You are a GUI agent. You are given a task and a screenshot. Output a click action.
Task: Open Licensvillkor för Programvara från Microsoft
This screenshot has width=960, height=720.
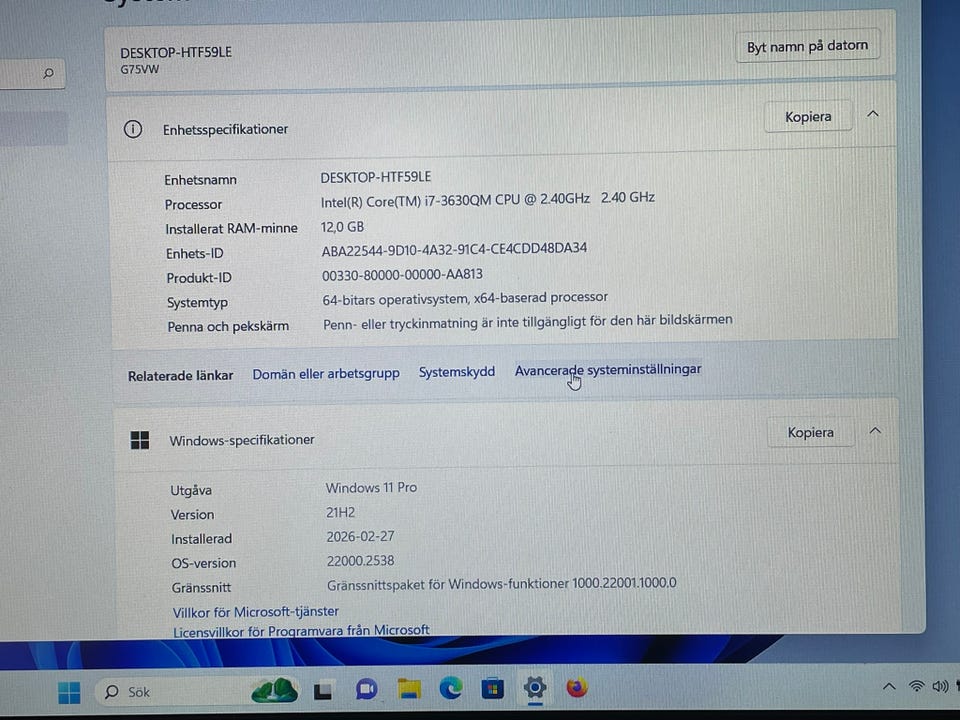tap(301, 631)
